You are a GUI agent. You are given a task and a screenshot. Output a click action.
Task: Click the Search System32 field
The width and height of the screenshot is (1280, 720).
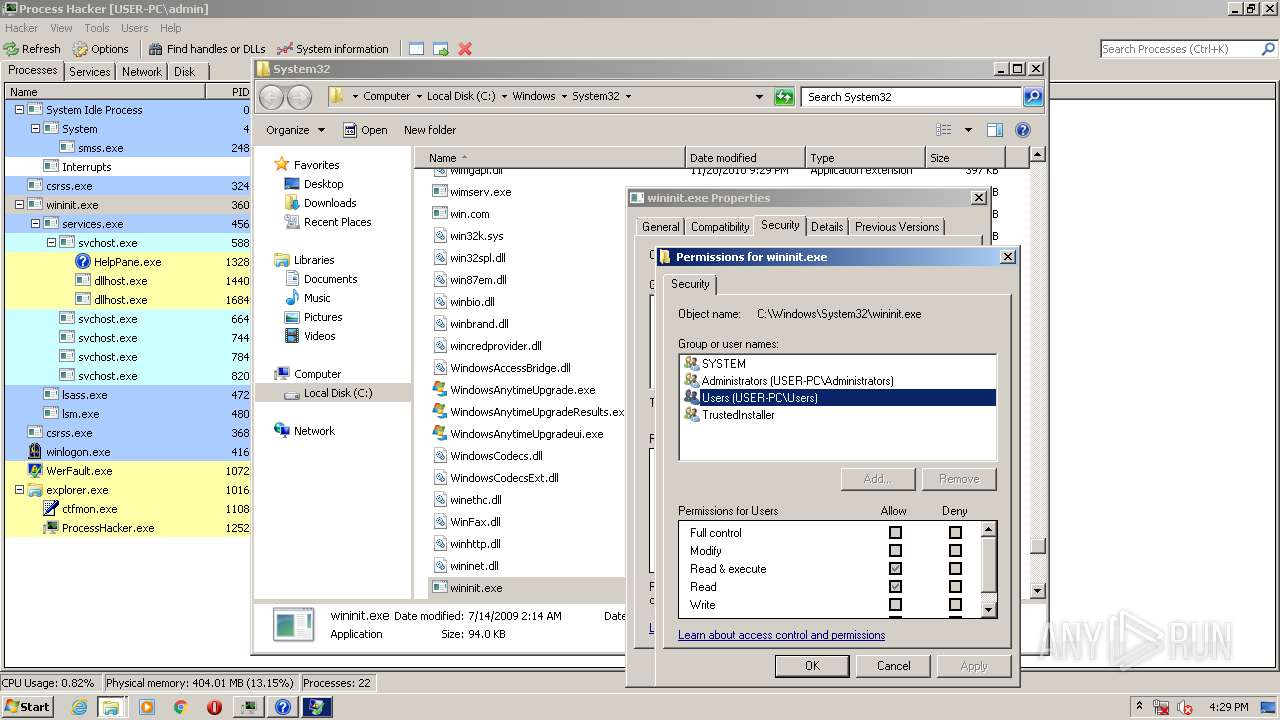pyautogui.click(x=911, y=97)
